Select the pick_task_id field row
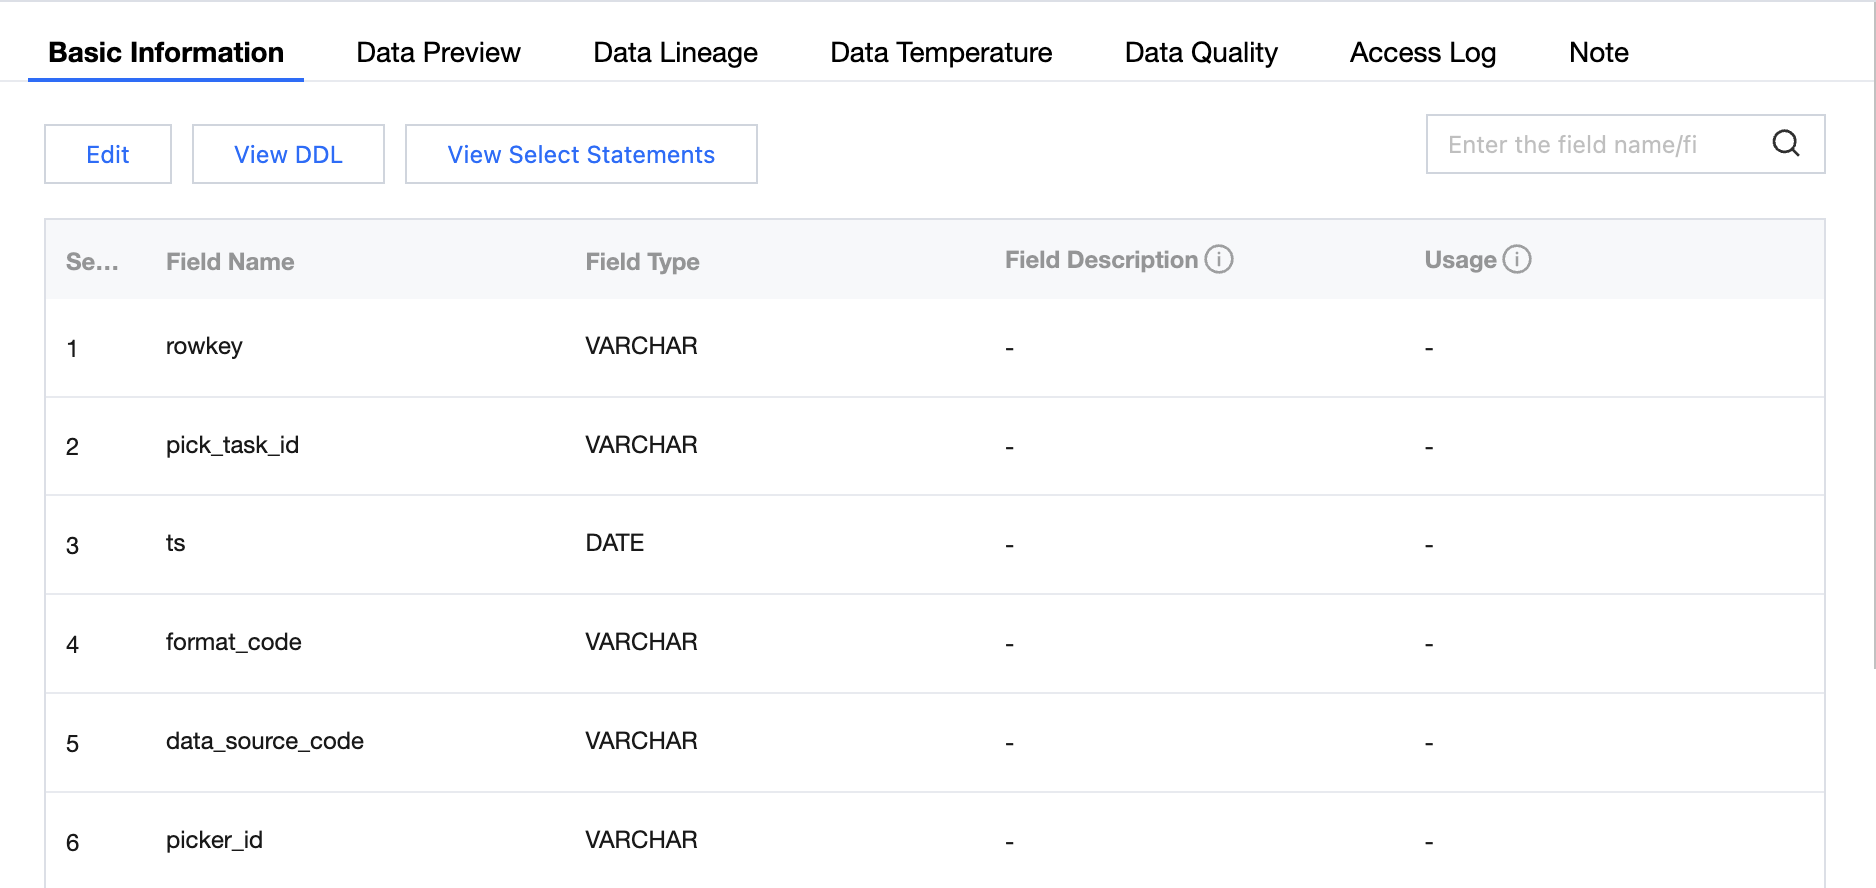1876x888 pixels. click(x=232, y=446)
